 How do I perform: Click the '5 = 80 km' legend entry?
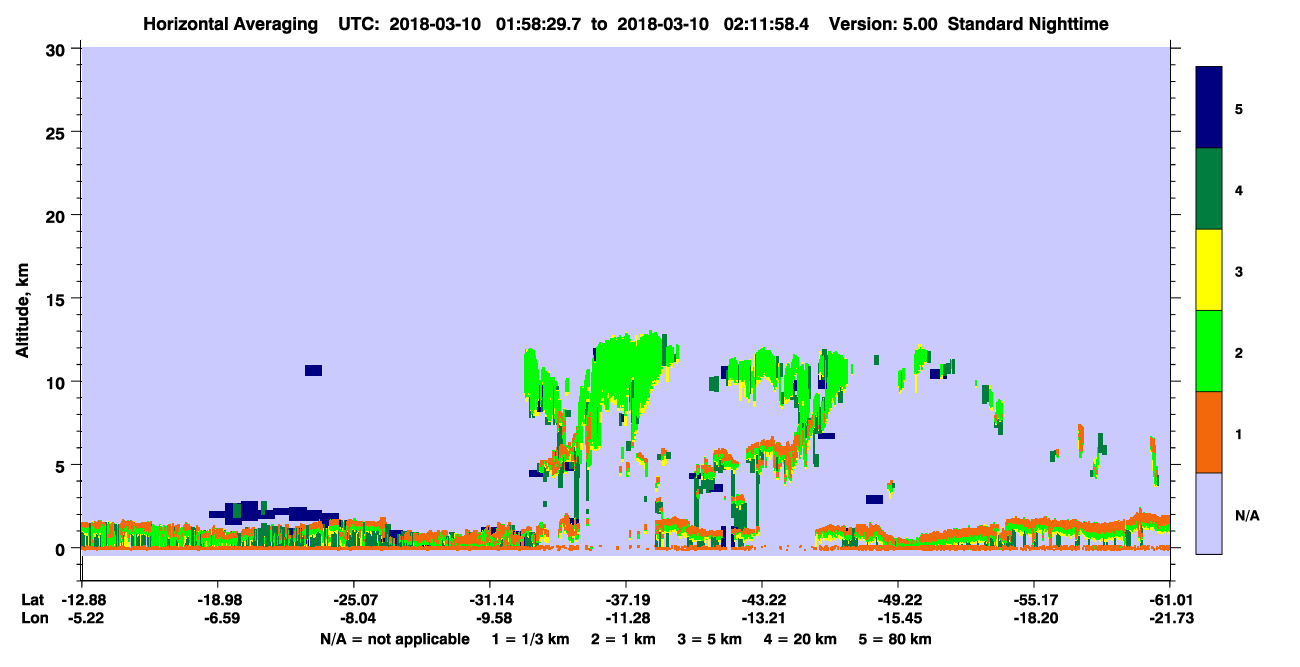tap(894, 639)
